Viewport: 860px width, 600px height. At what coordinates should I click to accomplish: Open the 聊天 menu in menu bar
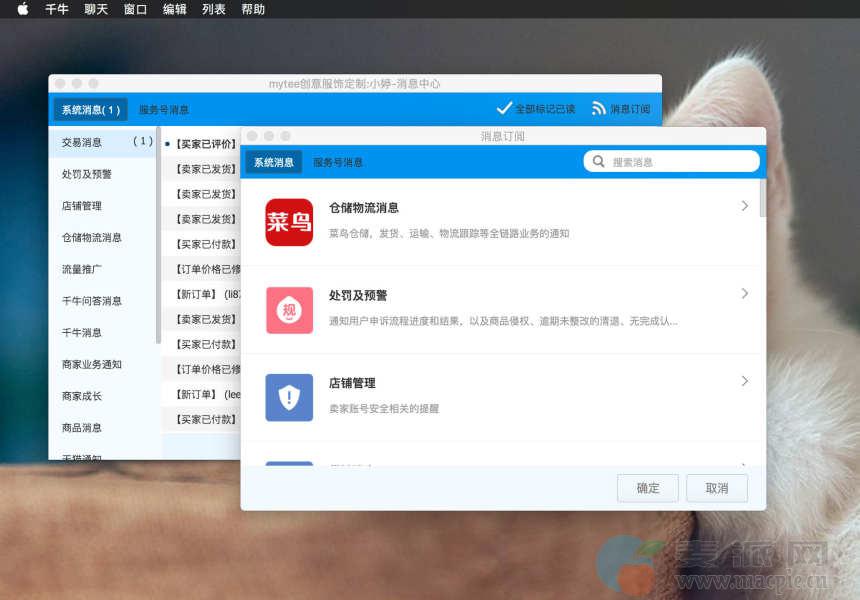(x=96, y=9)
